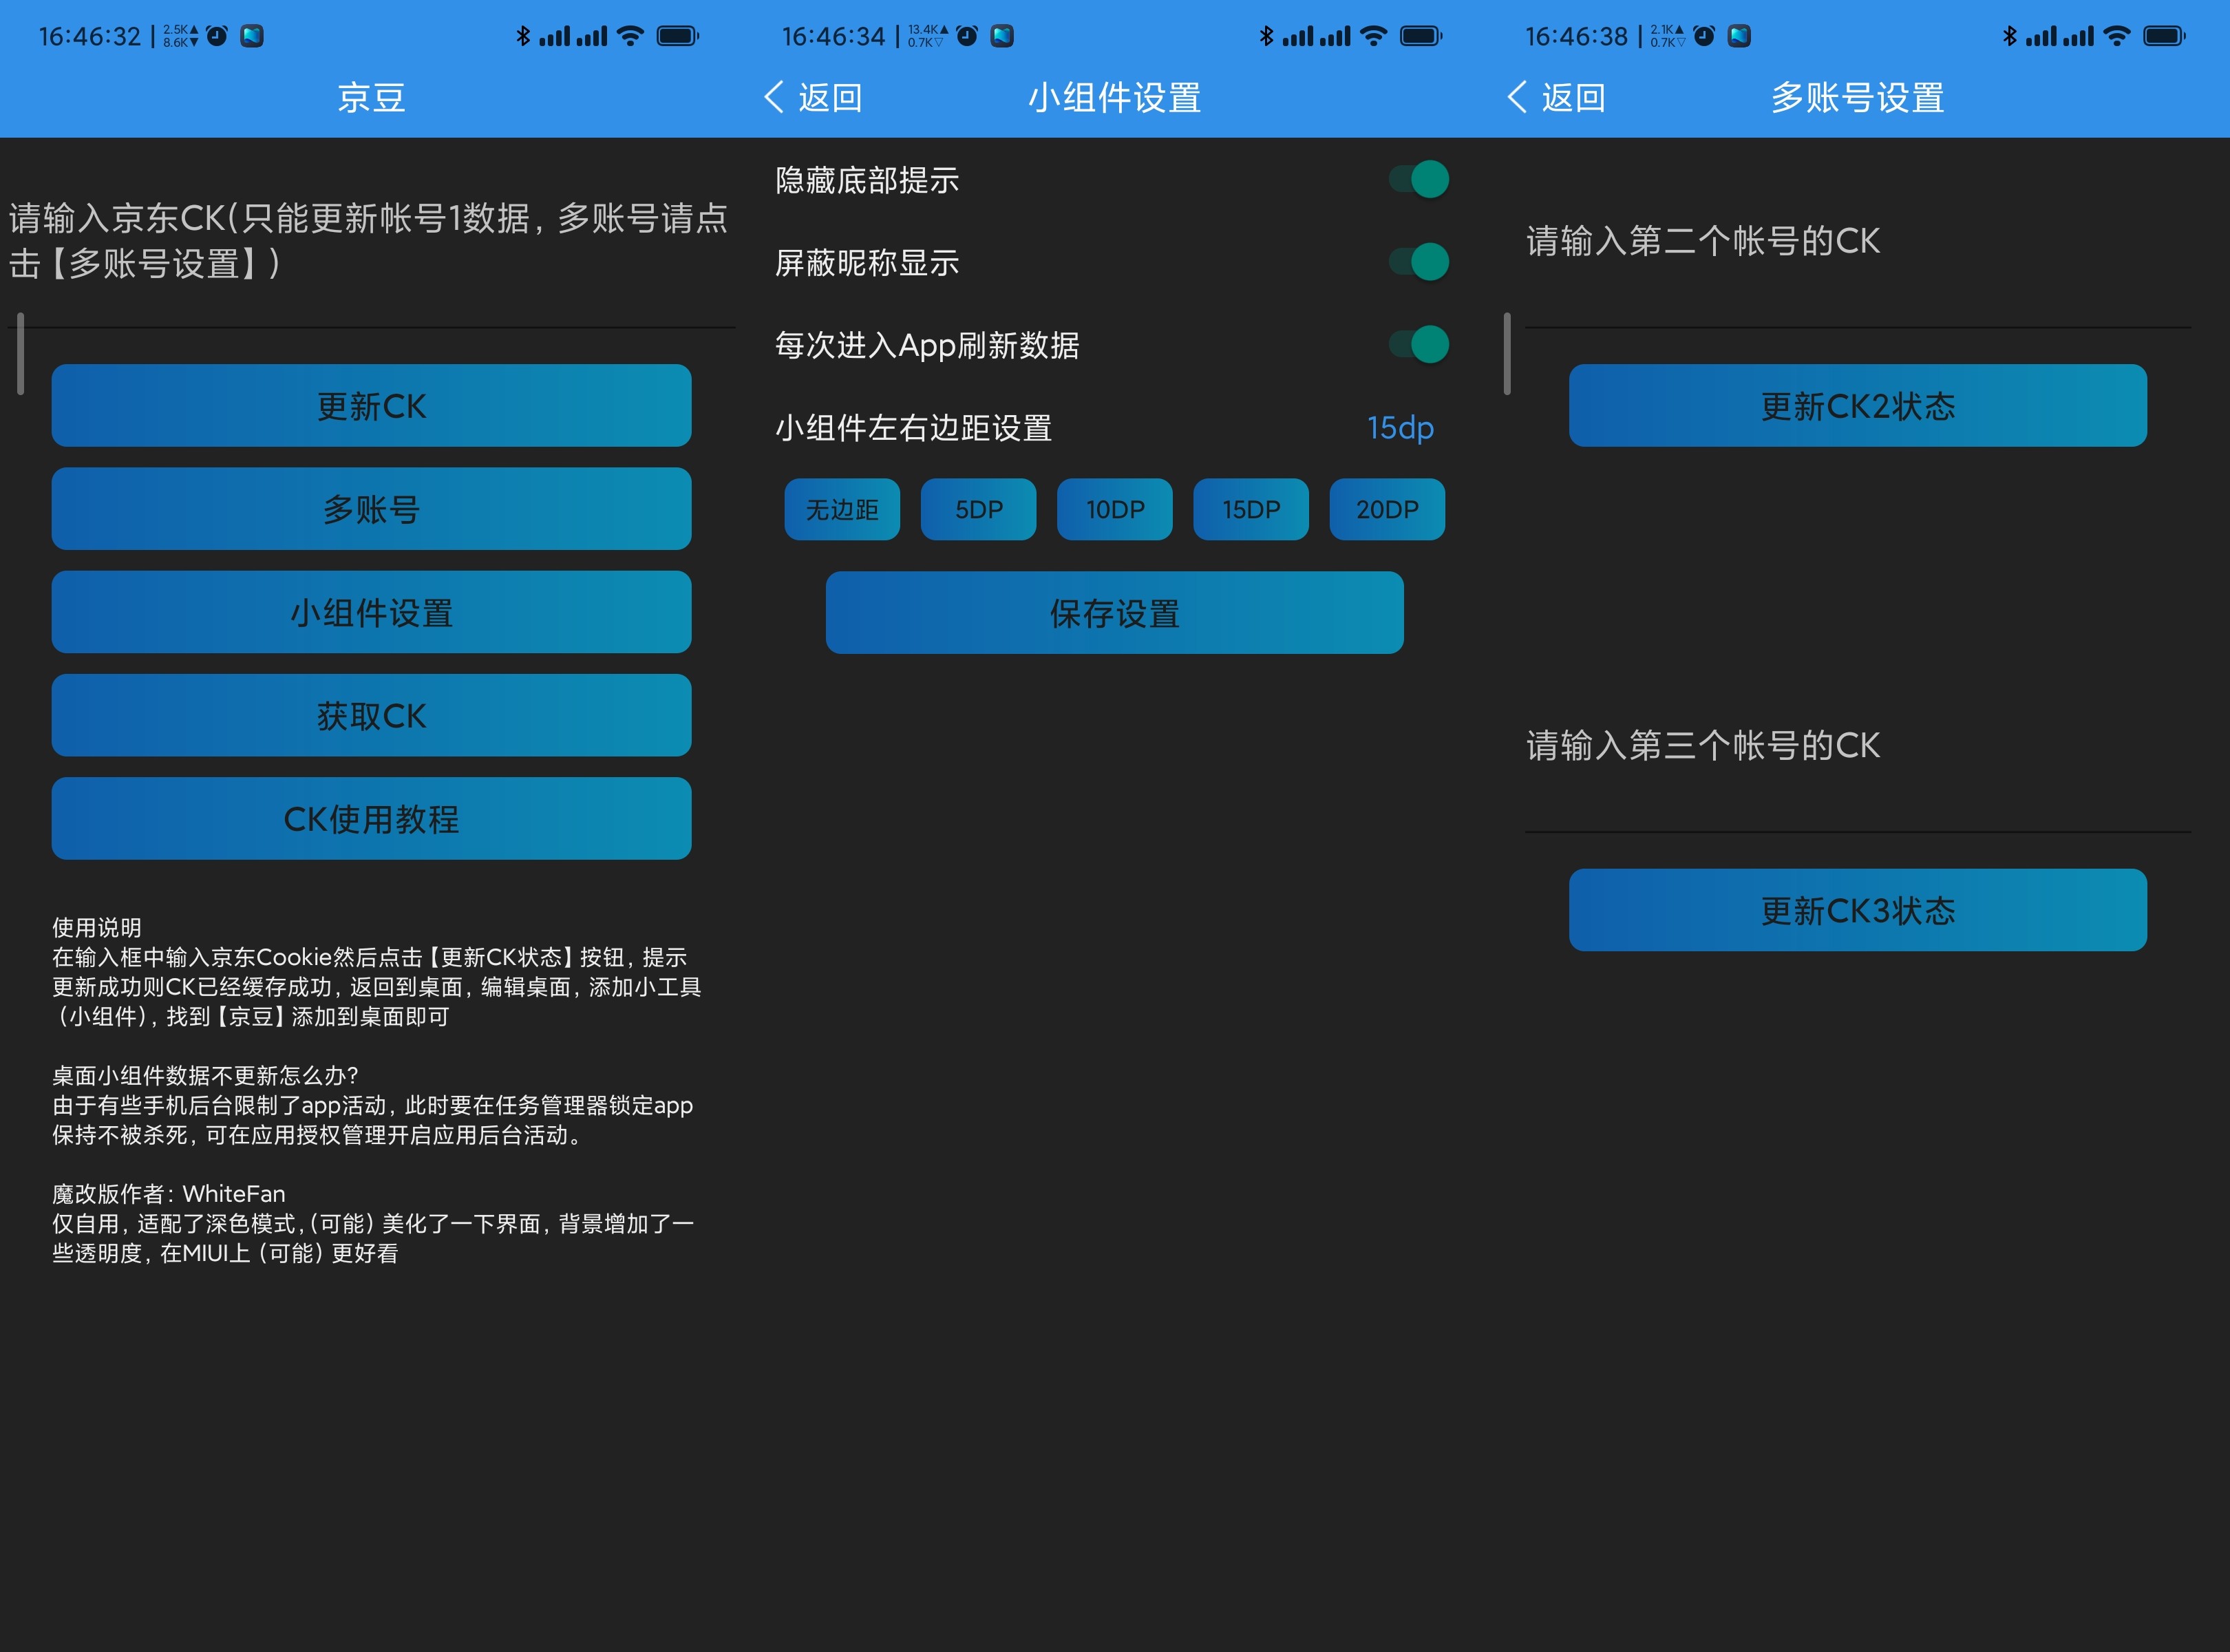Image resolution: width=2230 pixels, height=1652 pixels.
Task: Go back (返回) from 多账号设置
Action: pos(1556,97)
